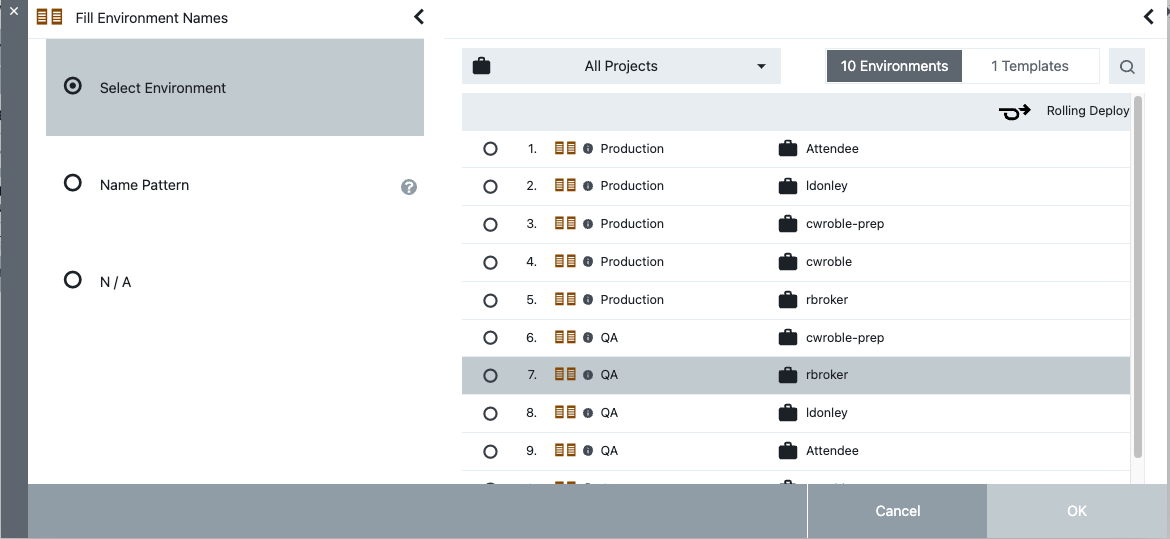Click briefcase icon next to Attendee row 1

click(788, 149)
